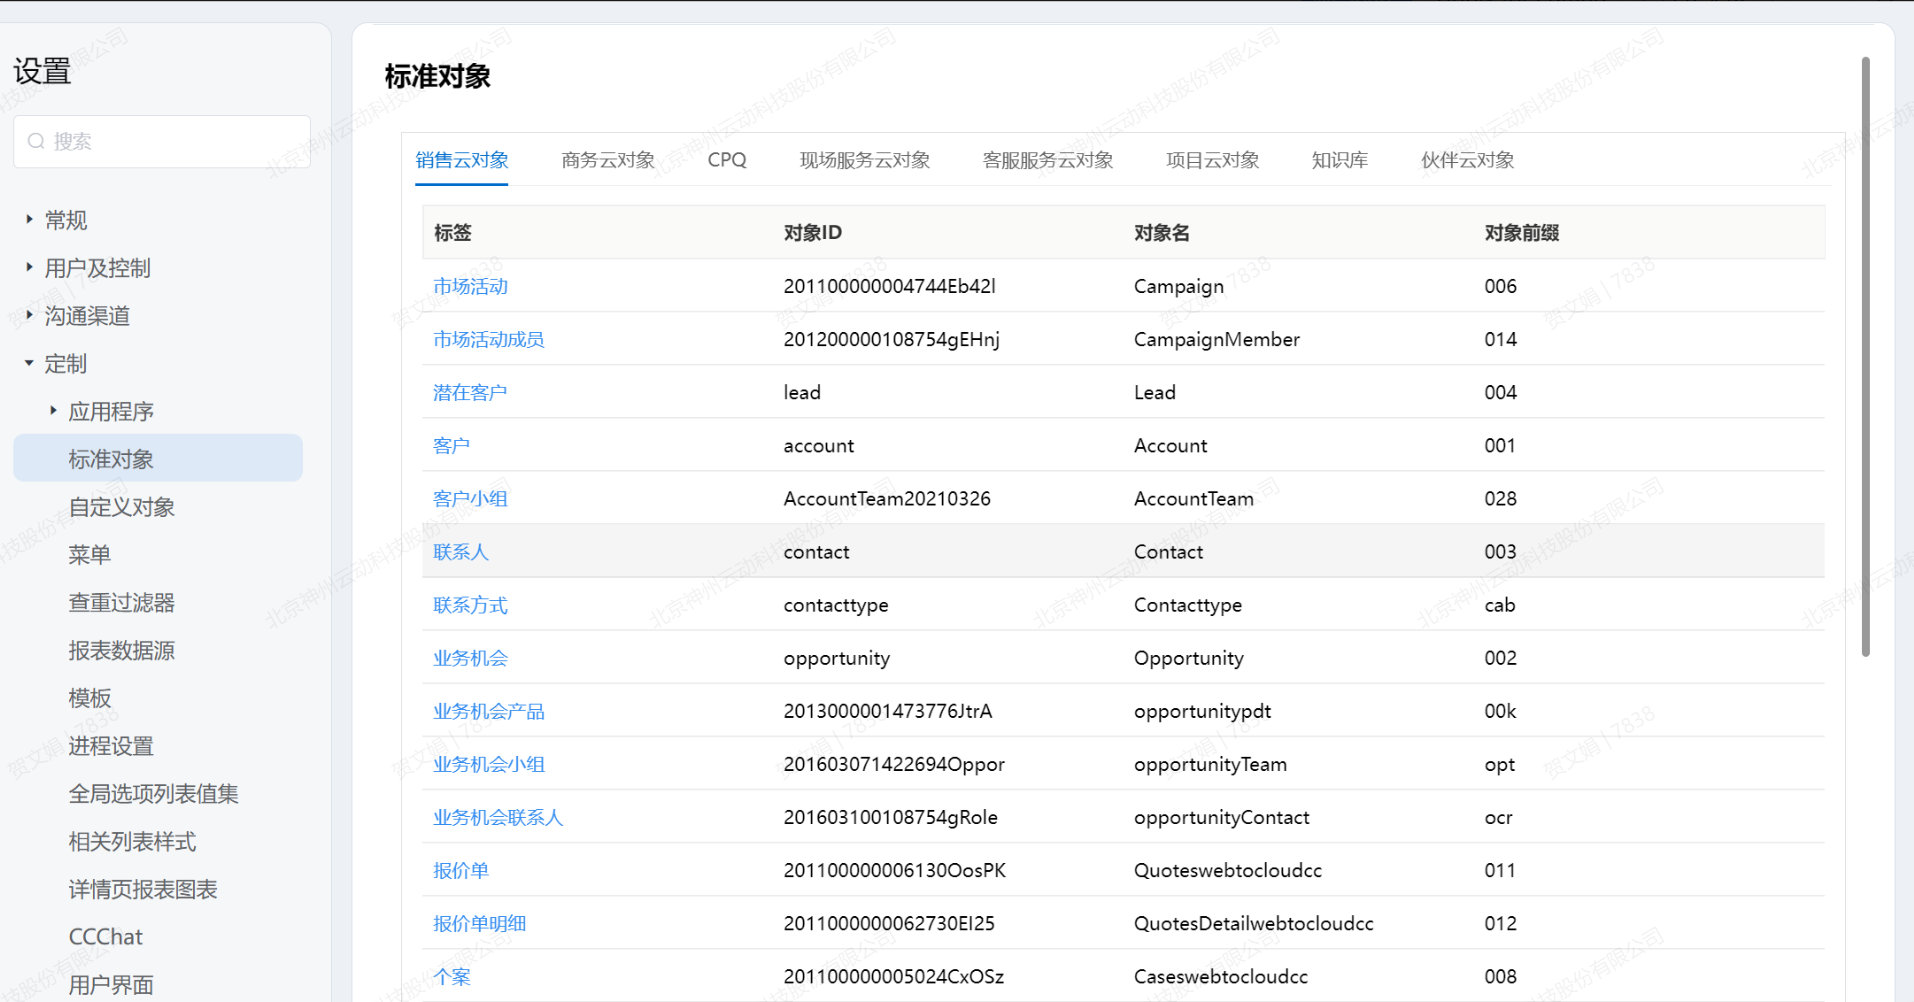This screenshot has height=1002, width=1914.
Task: Click the 业务机会产品 link
Action: click(x=488, y=711)
